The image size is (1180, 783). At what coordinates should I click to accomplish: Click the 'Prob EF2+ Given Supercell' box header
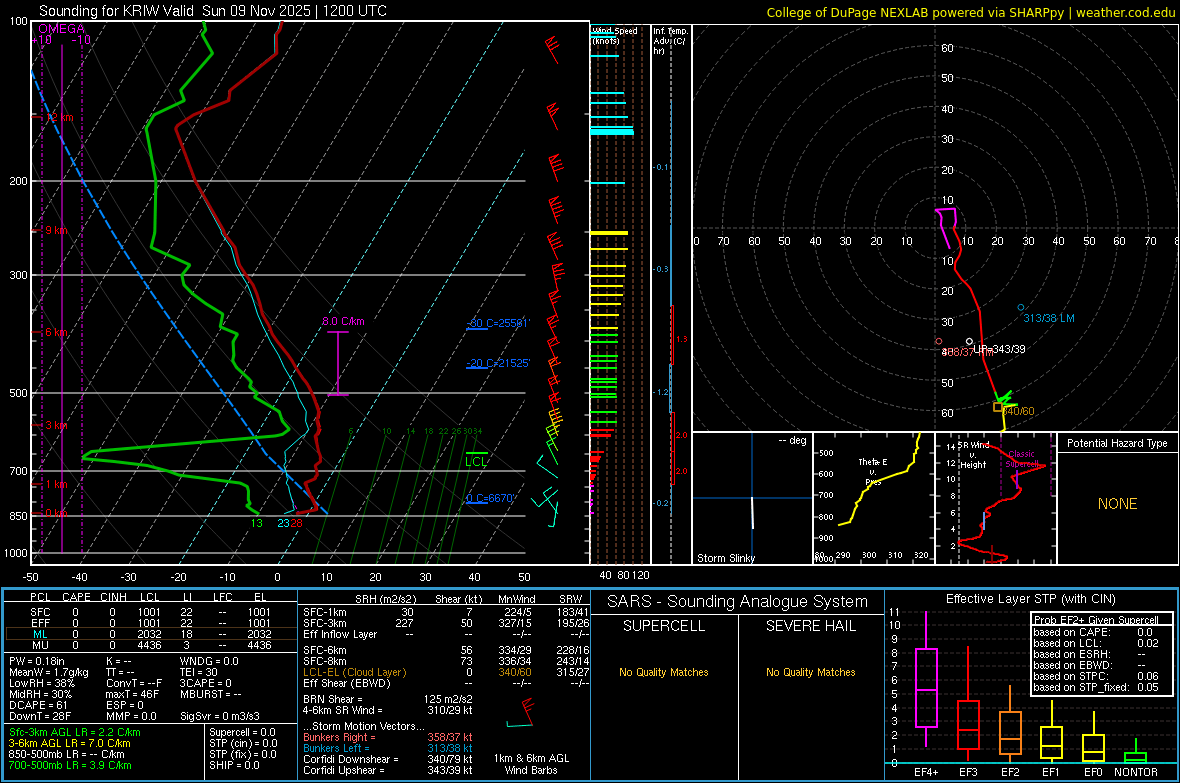(x=1096, y=620)
